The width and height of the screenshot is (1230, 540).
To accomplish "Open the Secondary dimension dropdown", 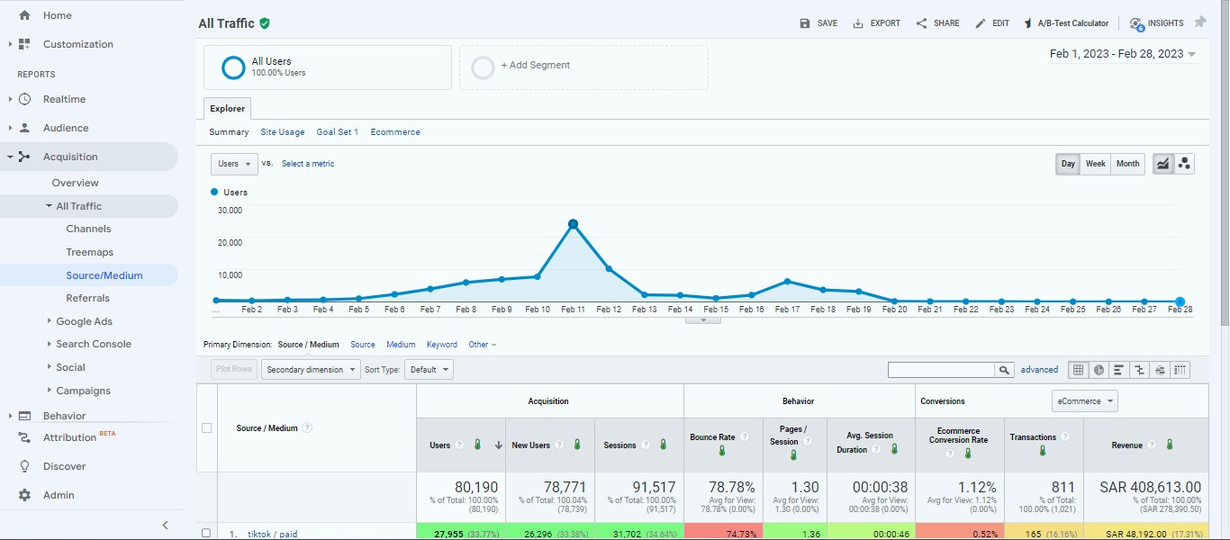I will coord(310,370).
